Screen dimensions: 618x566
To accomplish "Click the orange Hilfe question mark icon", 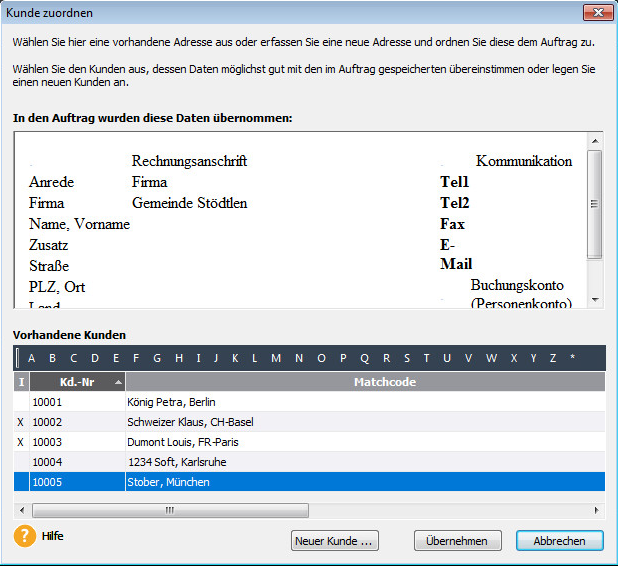I will pyautogui.click(x=25, y=537).
